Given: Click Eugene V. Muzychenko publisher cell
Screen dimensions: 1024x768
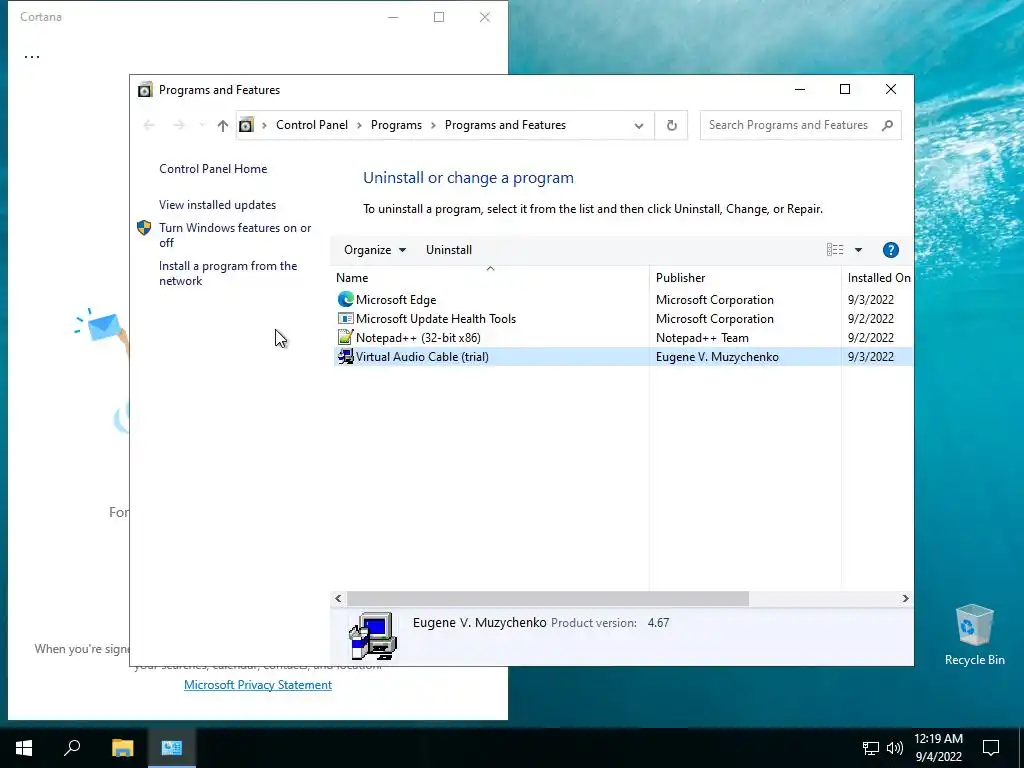Looking at the screenshot, I should [x=717, y=357].
